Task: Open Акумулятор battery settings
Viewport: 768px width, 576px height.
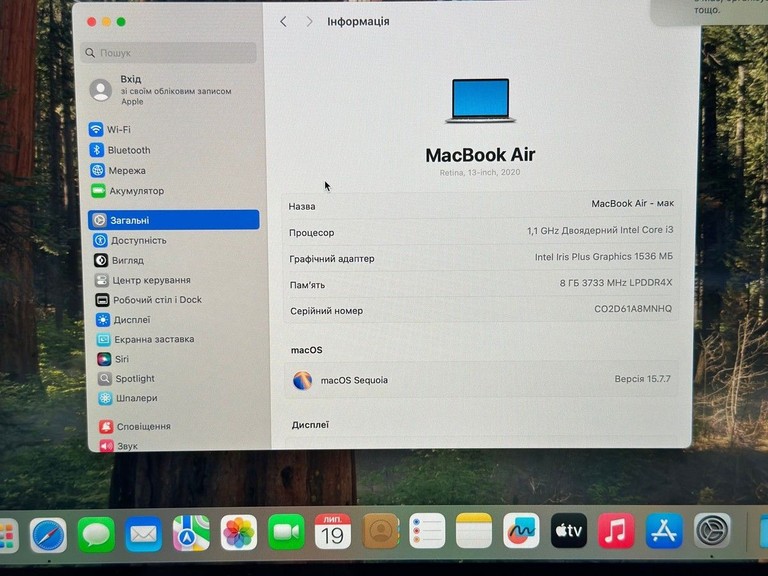Action: [127, 191]
